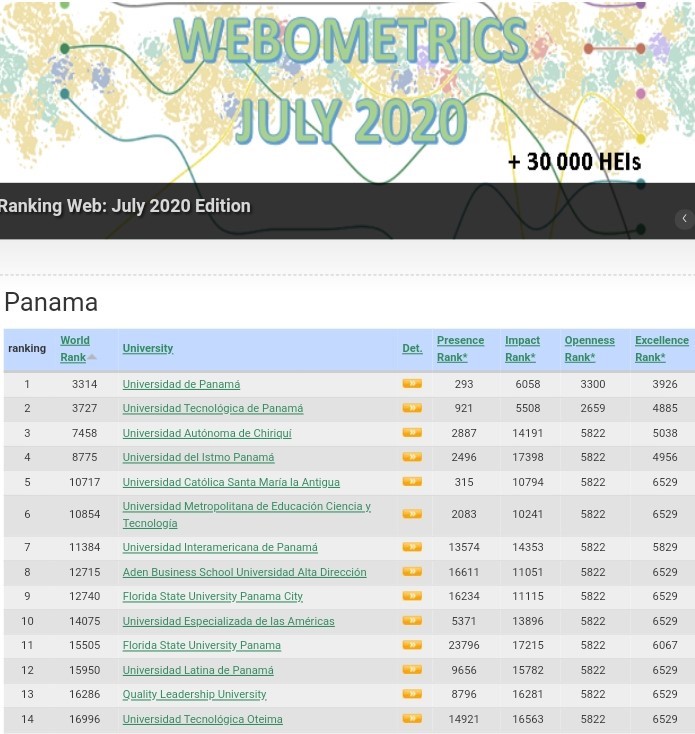Open Universidad del Istmo Panamá link
This screenshot has width=695, height=734.
point(198,457)
